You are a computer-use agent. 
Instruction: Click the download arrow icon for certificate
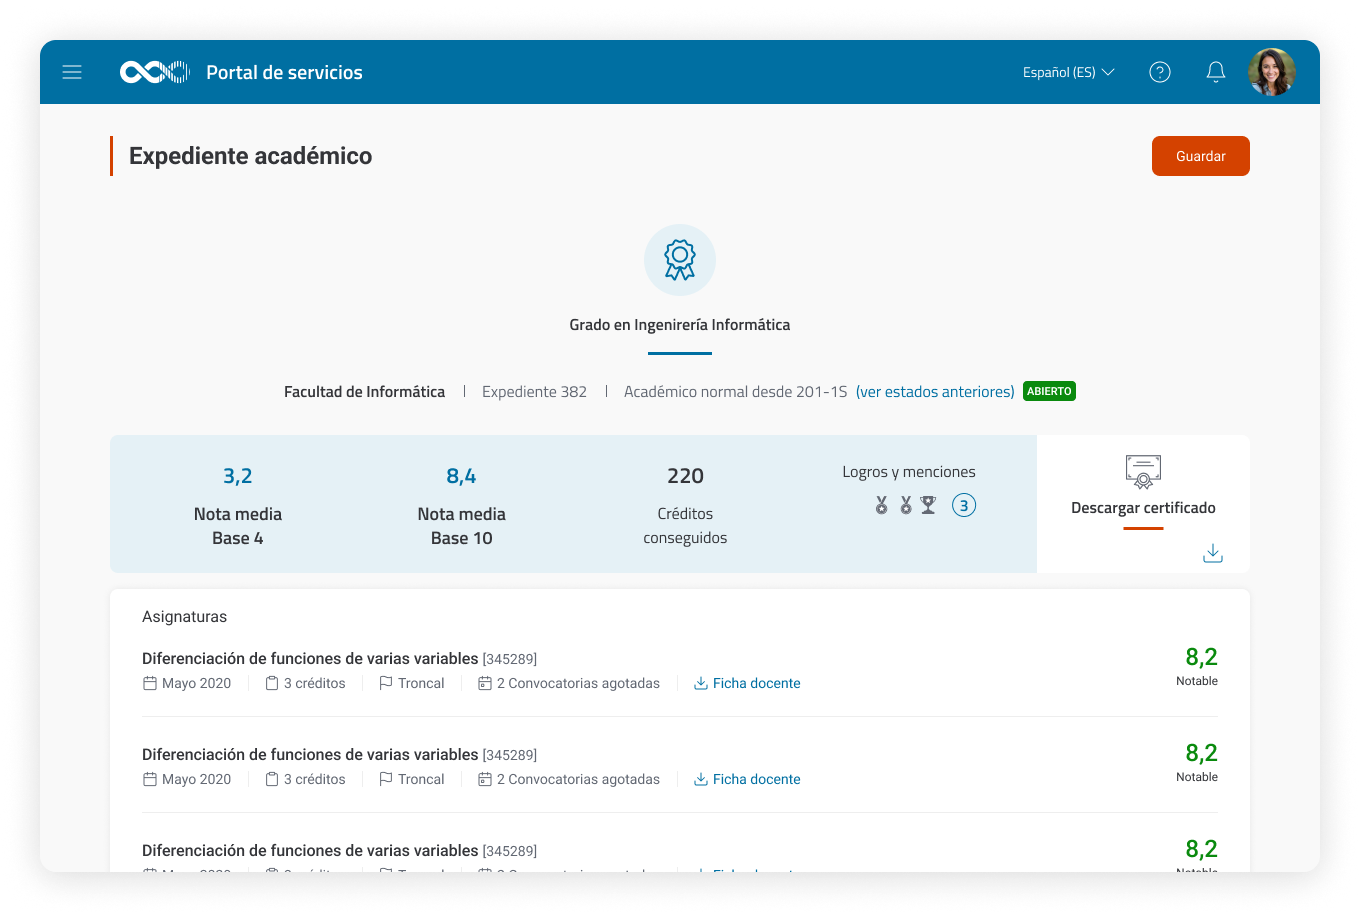[1212, 553]
